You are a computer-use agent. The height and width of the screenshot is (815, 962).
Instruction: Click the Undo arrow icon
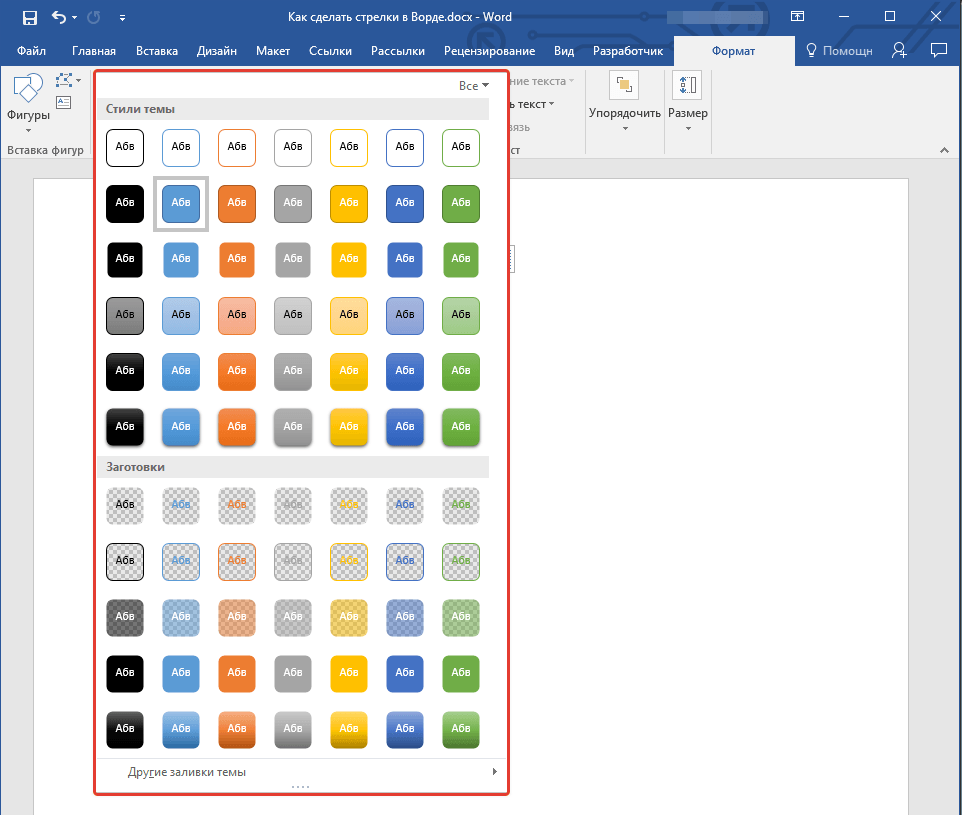[58, 17]
